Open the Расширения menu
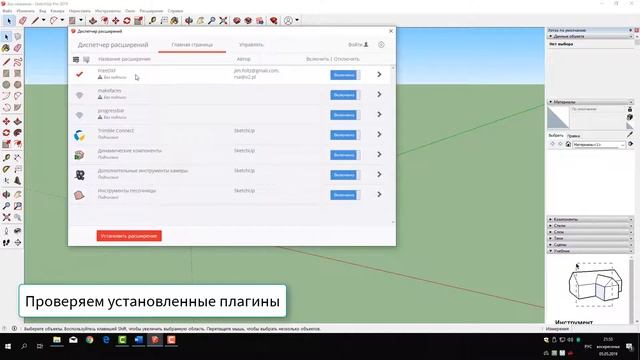 (151, 11)
